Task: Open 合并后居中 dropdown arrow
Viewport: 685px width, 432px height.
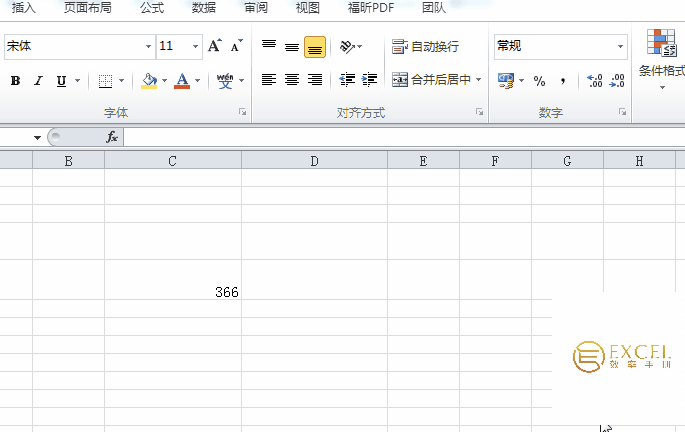Action: pos(478,80)
